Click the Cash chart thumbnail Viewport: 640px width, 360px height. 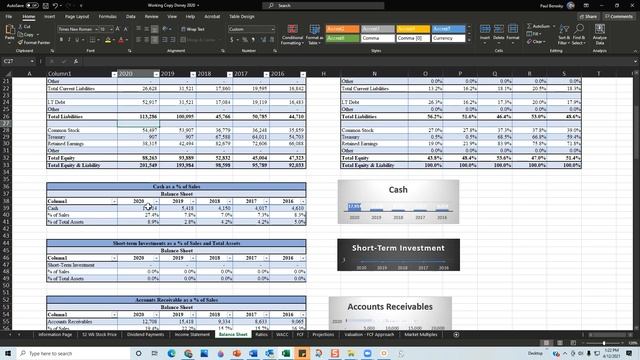coord(398,202)
